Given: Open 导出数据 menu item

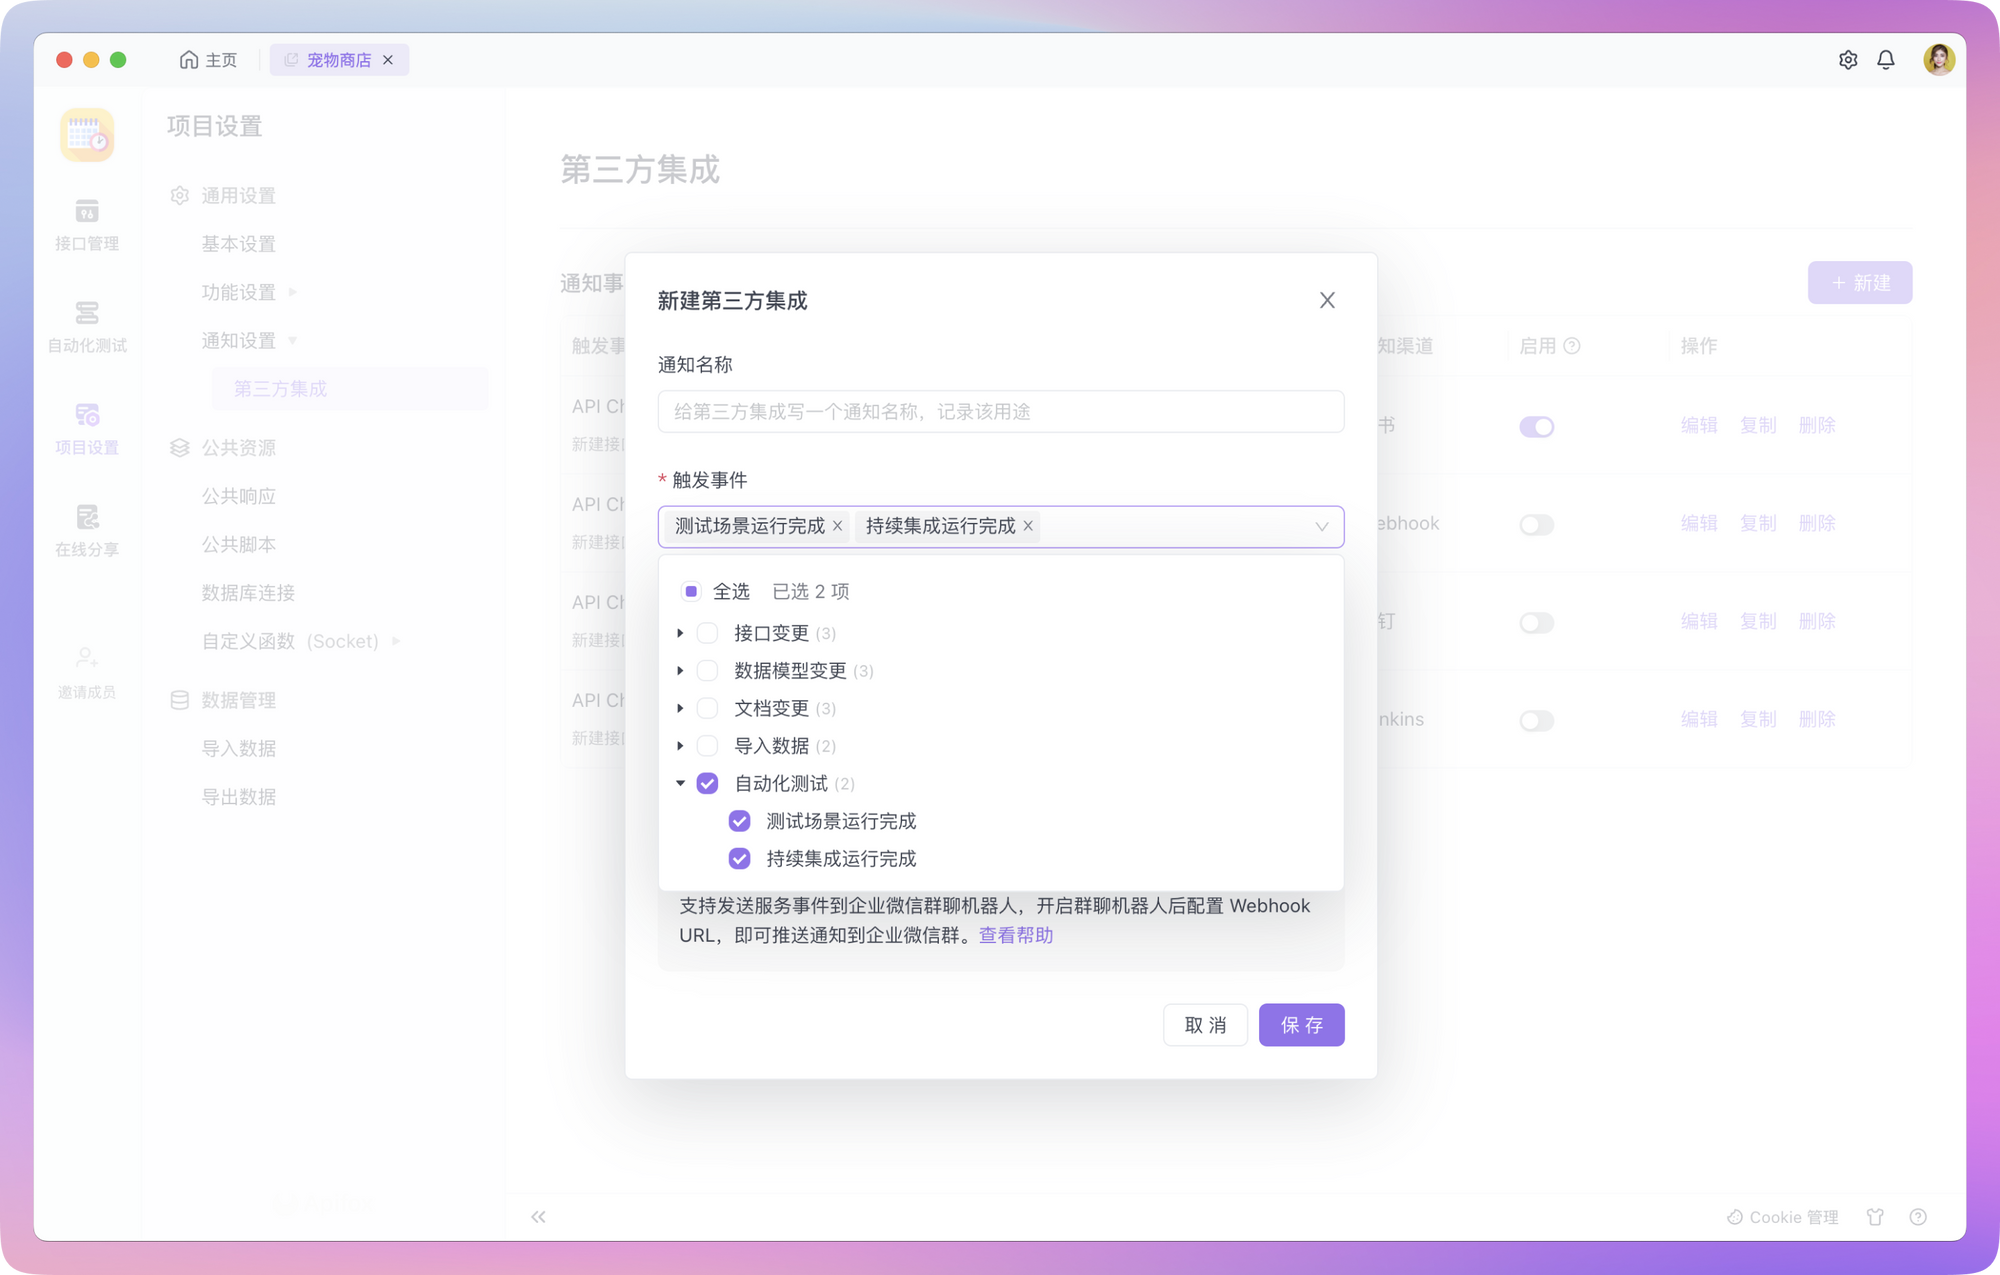Looking at the screenshot, I should point(238,797).
